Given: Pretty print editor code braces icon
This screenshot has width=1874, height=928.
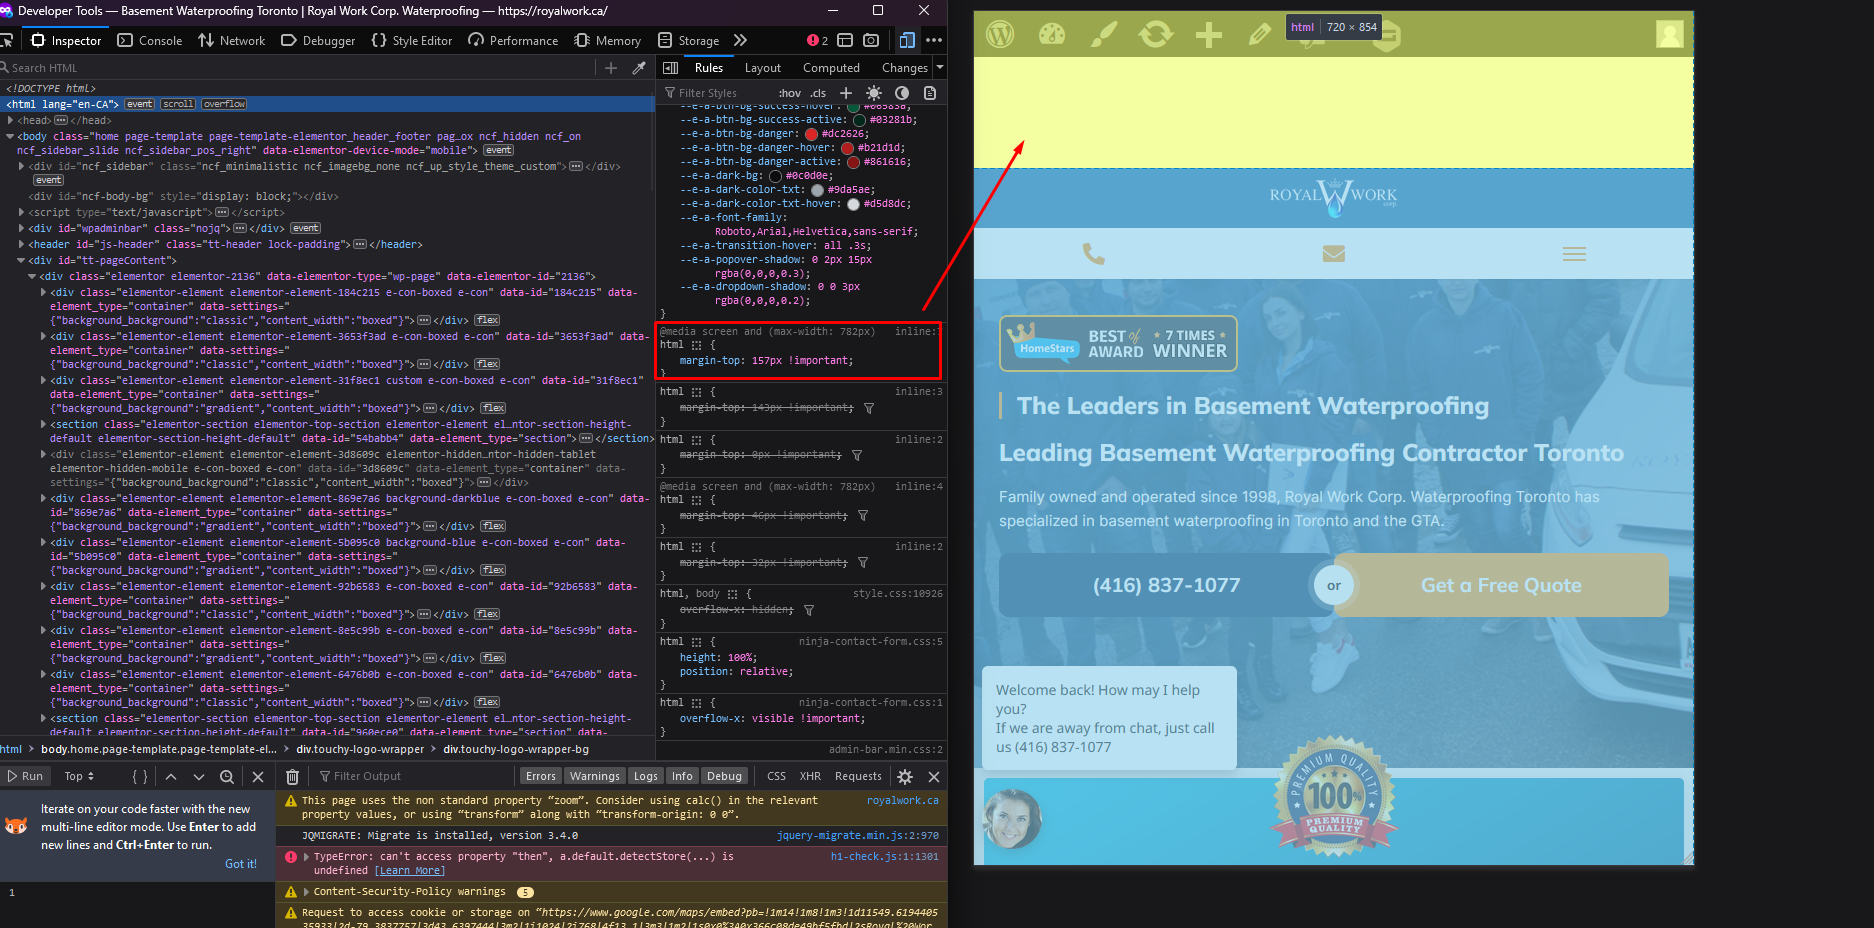Looking at the screenshot, I should [140, 776].
